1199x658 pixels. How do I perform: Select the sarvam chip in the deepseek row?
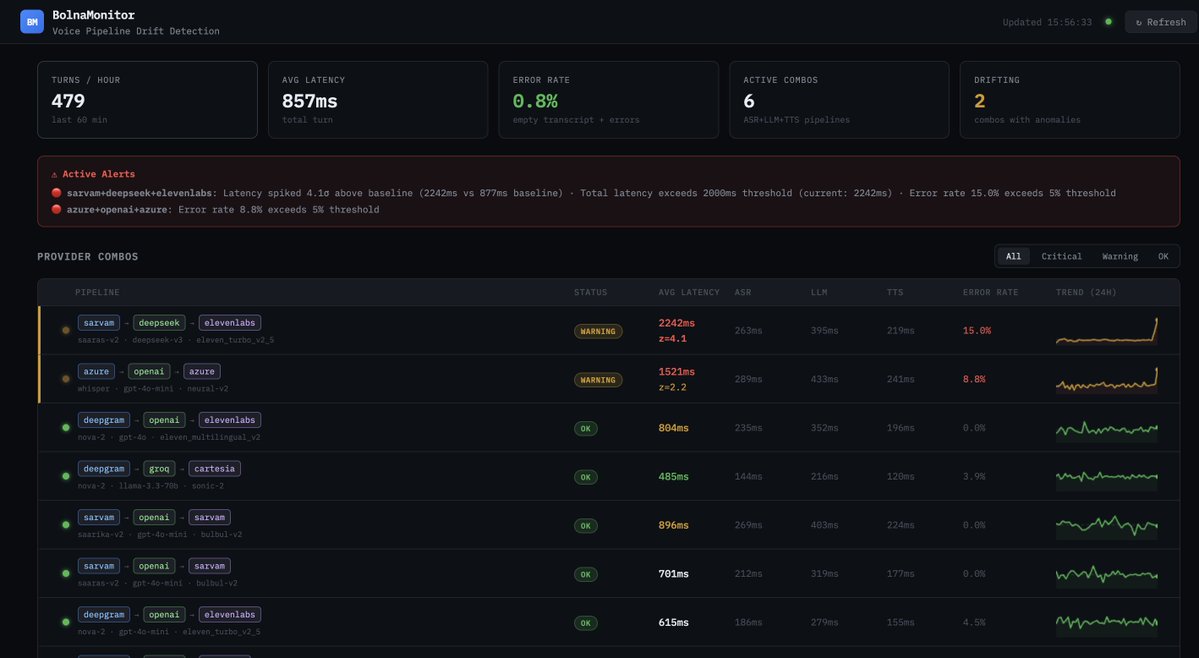coord(99,323)
